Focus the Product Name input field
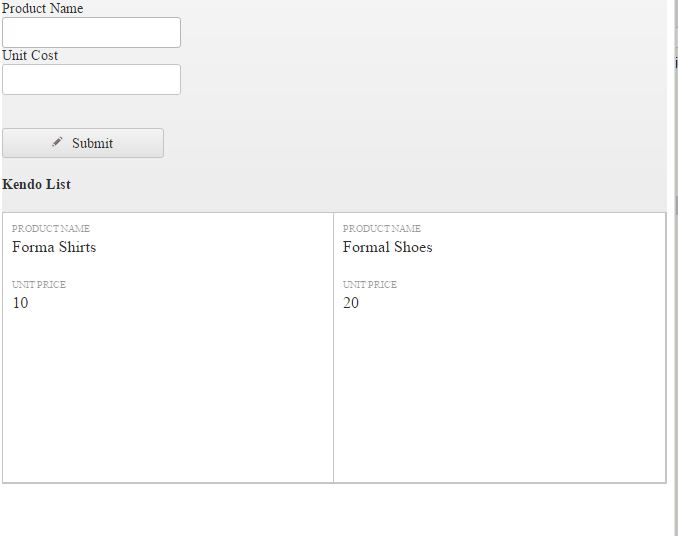678x536 pixels. [91, 32]
